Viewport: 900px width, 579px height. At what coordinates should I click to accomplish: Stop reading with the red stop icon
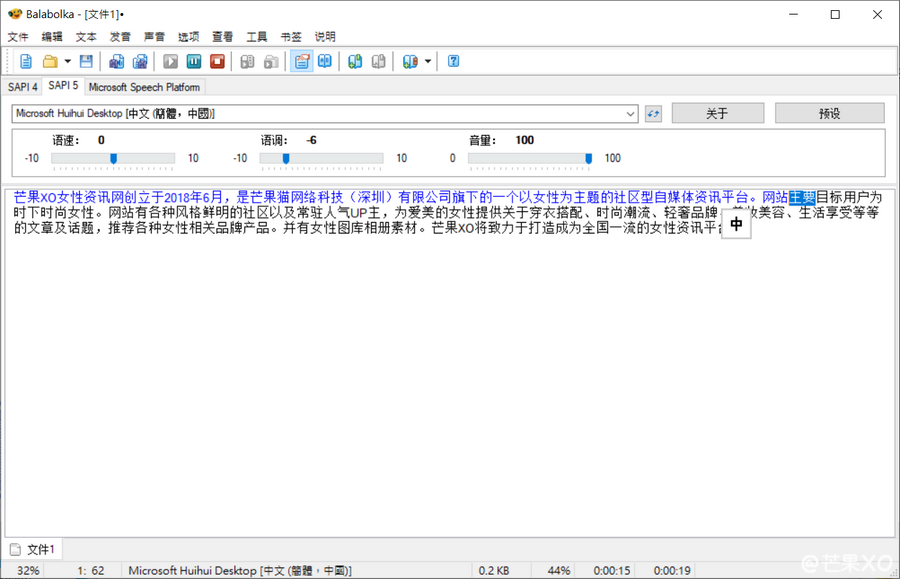(218, 61)
